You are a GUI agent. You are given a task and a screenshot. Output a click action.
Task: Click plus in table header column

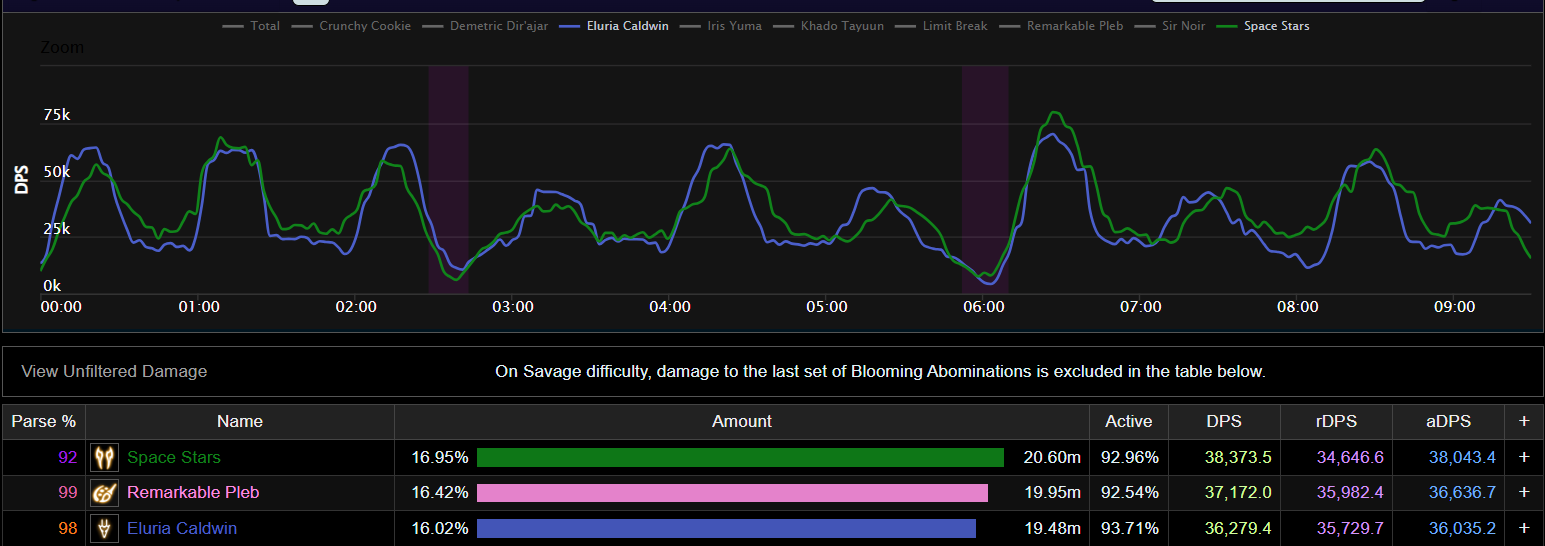[1524, 421]
